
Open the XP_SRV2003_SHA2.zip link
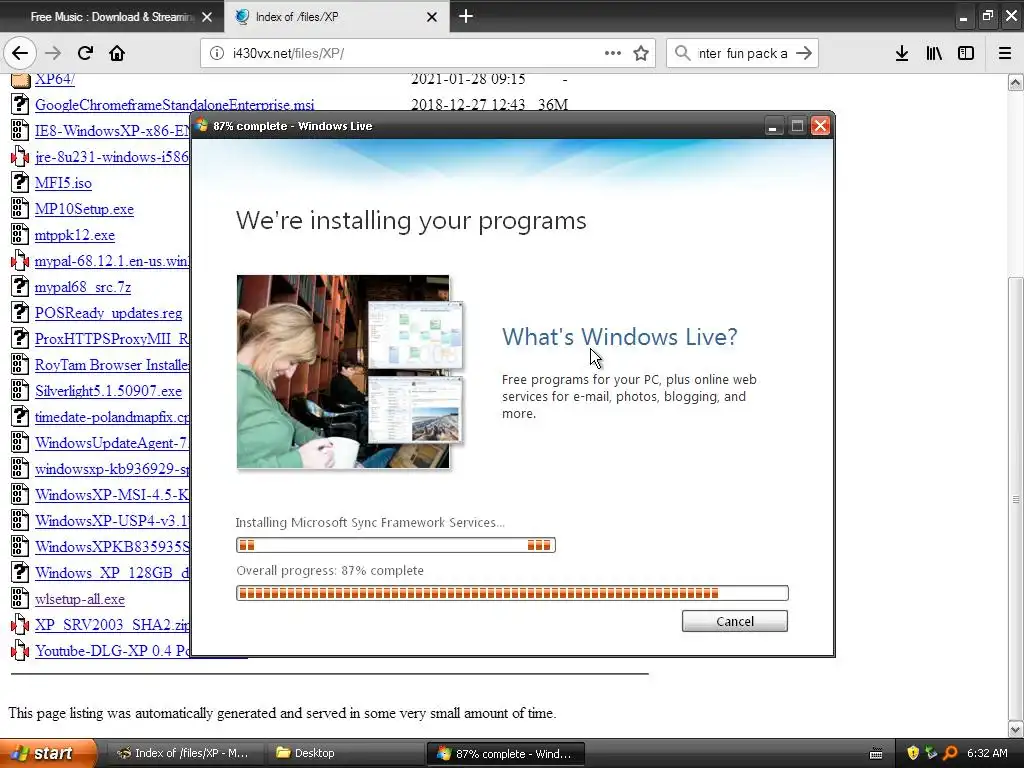tap(112, 624)
